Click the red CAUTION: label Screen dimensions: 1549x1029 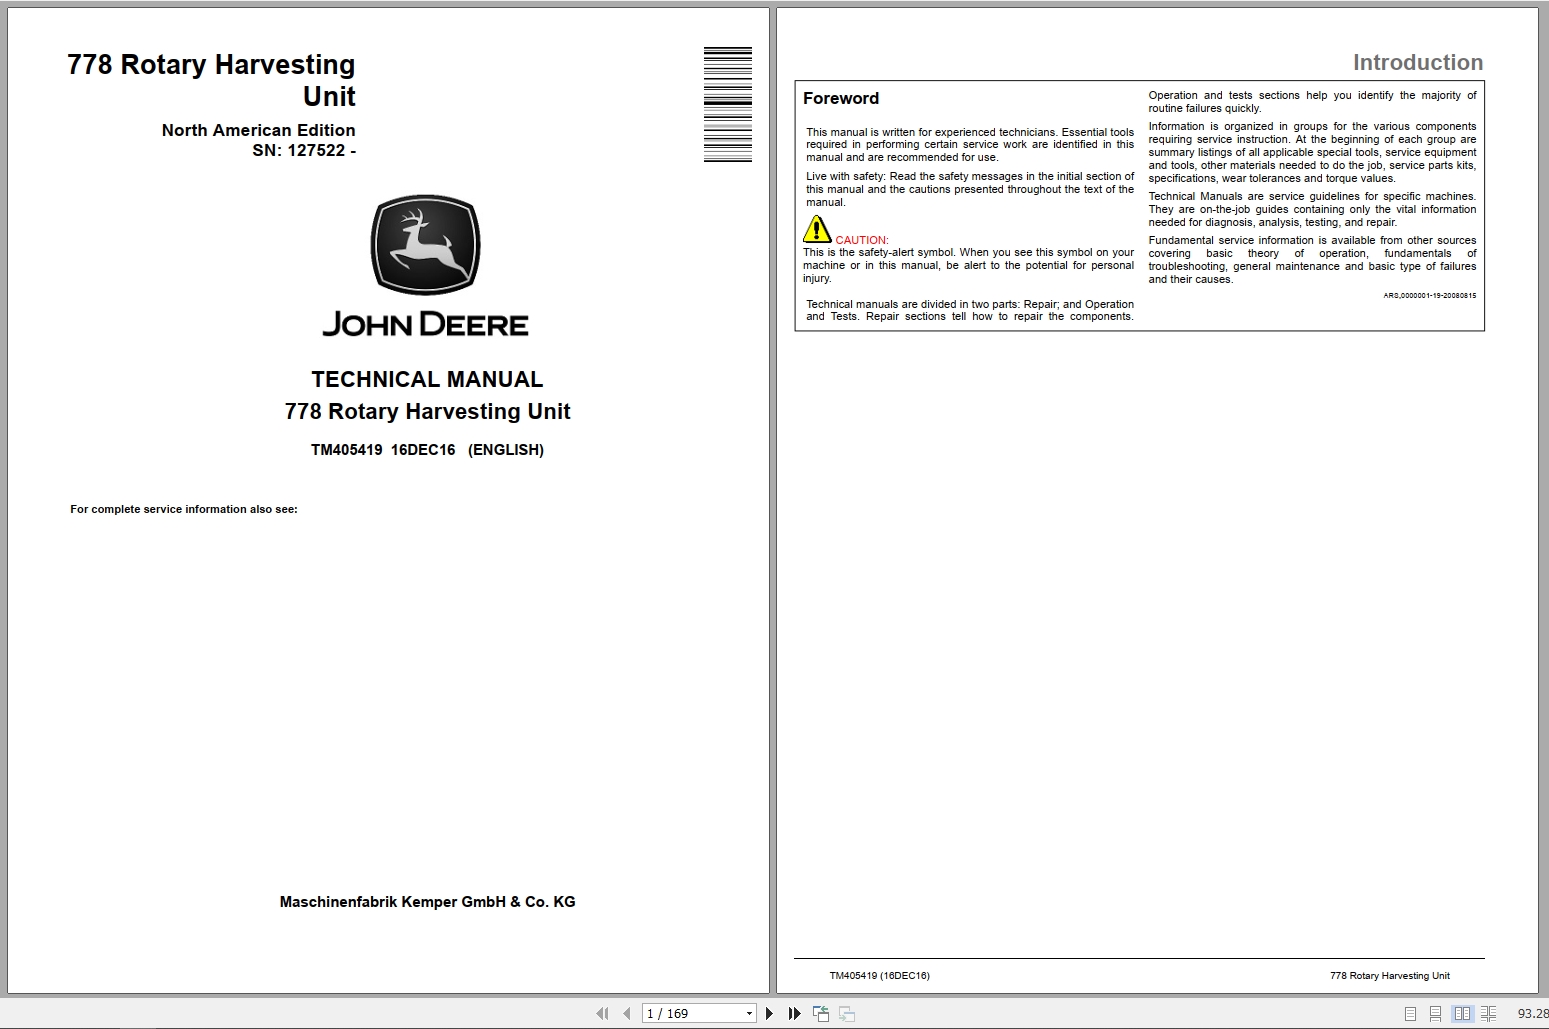click(x=862, y=240)
